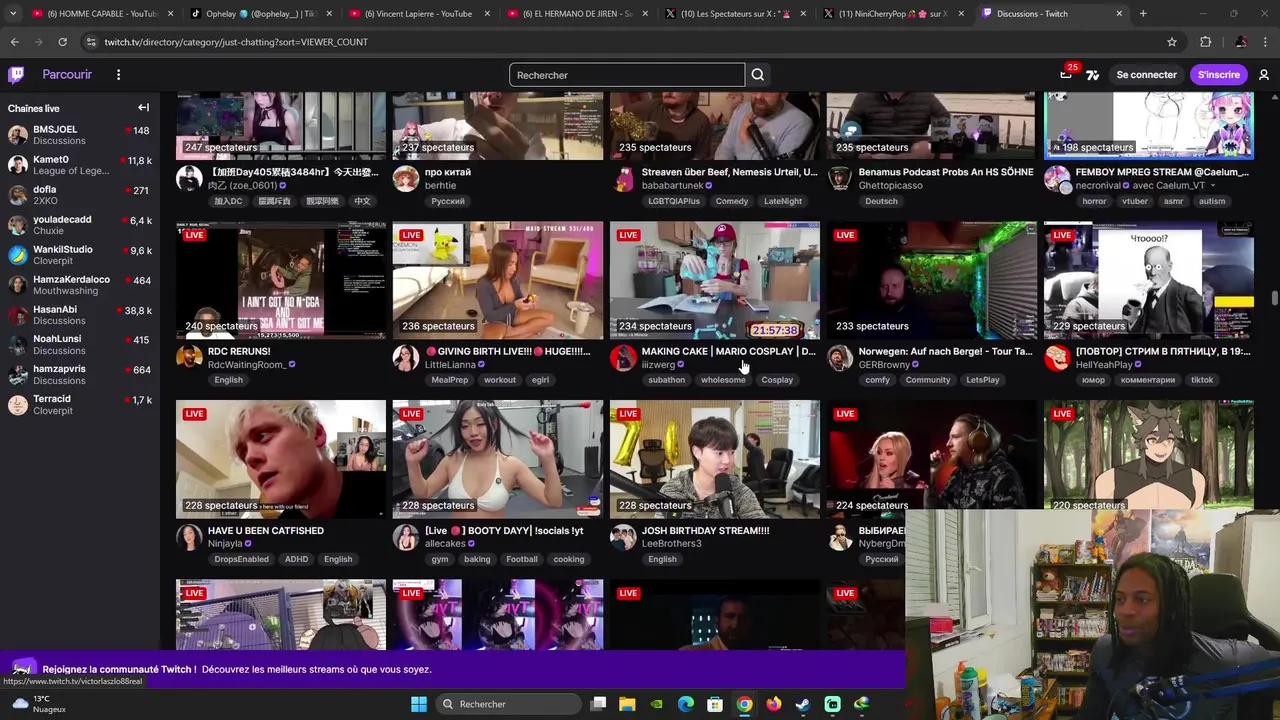Click the 7TV extension icon in Twitch header
Screen dimensions: 1280x720
click(1092, 75)
